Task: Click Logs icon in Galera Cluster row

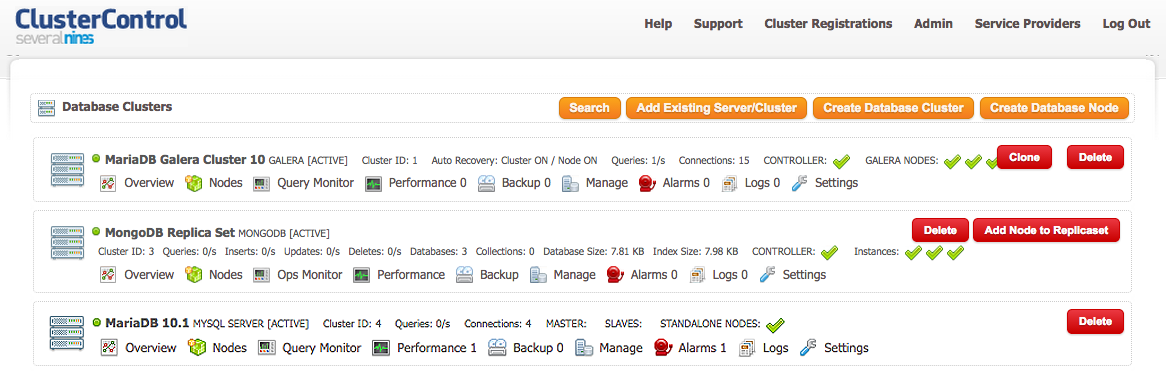Action: pos(729,183)
